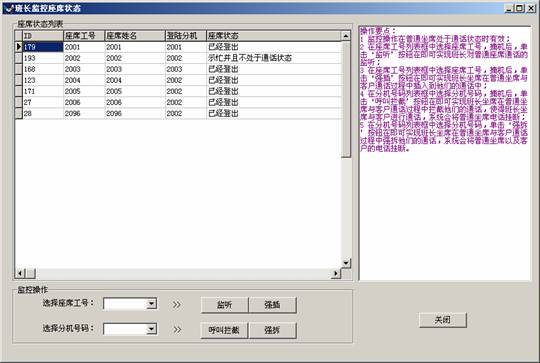Click the row selector for ID 168
Screen dimensions: 540x363
pos(19,69)
